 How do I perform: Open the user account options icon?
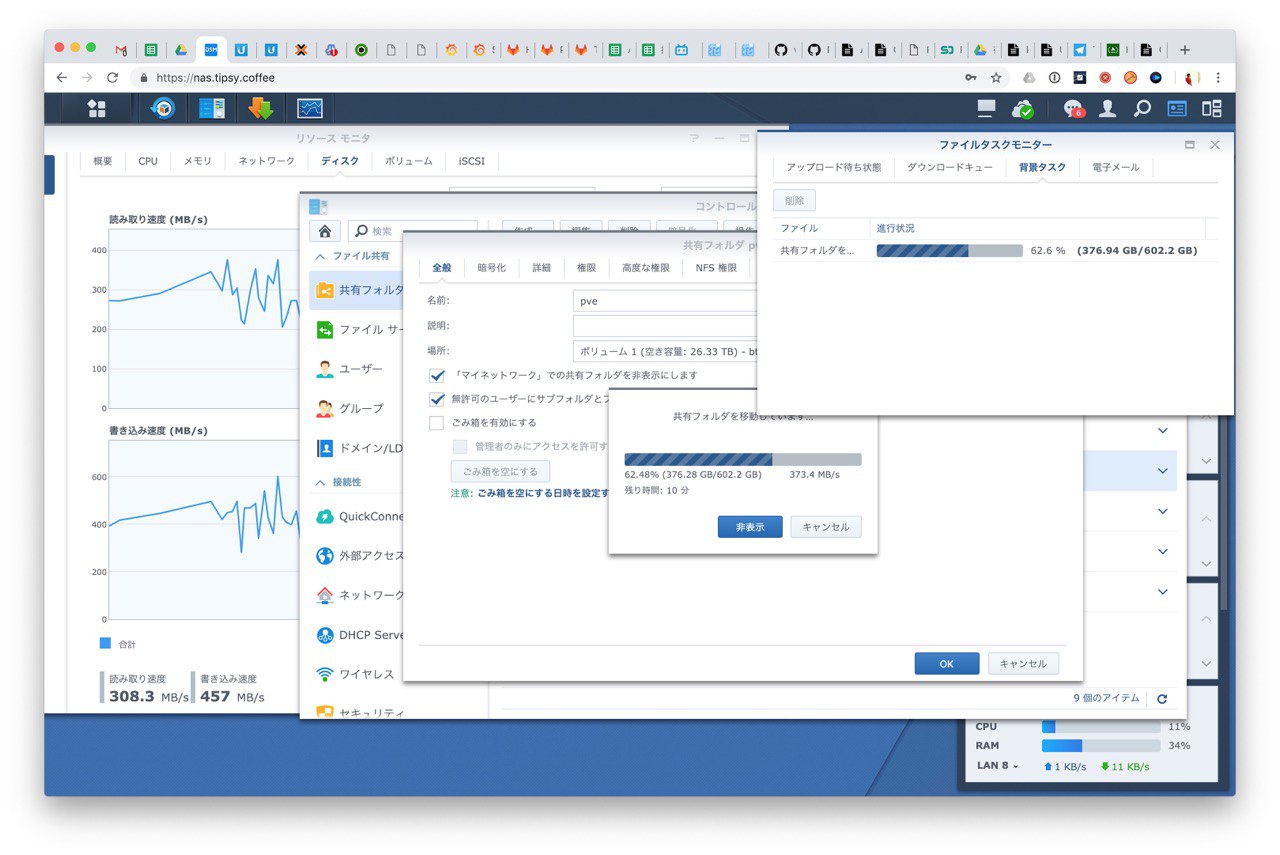pyautogui.click(x=1107, y=108)
